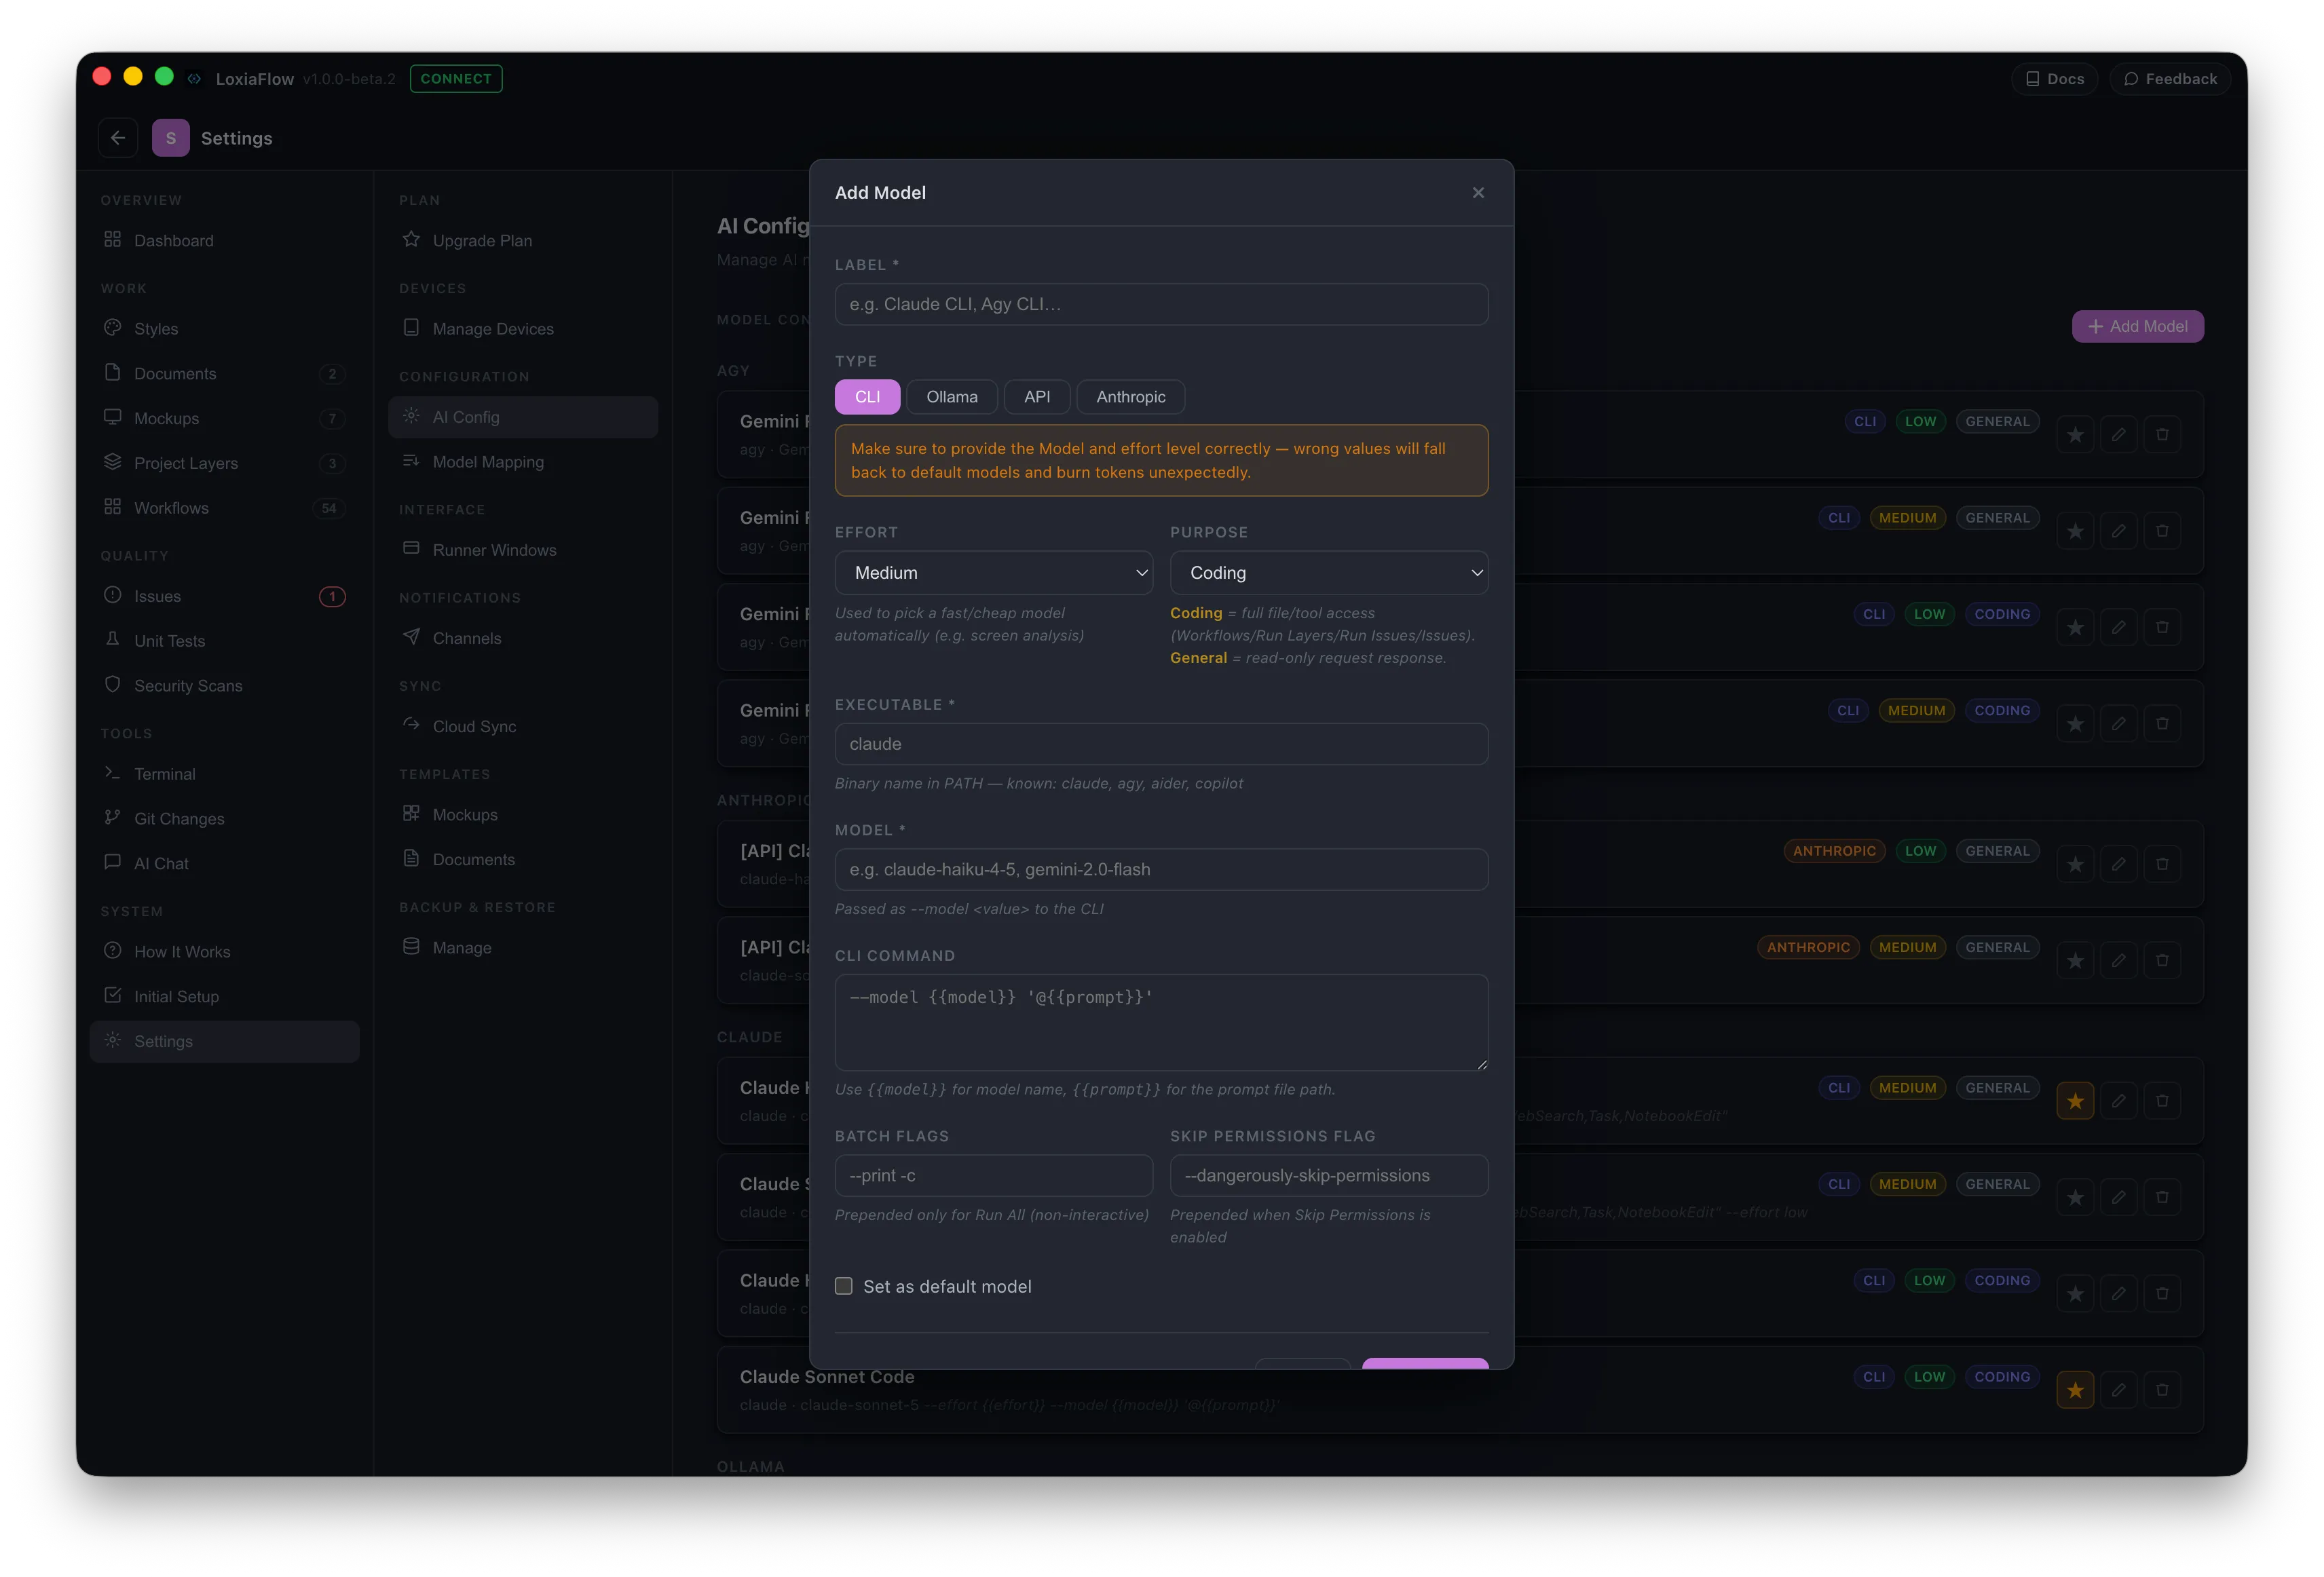
Task: Click the Model input field
Action: (1161, 870)
